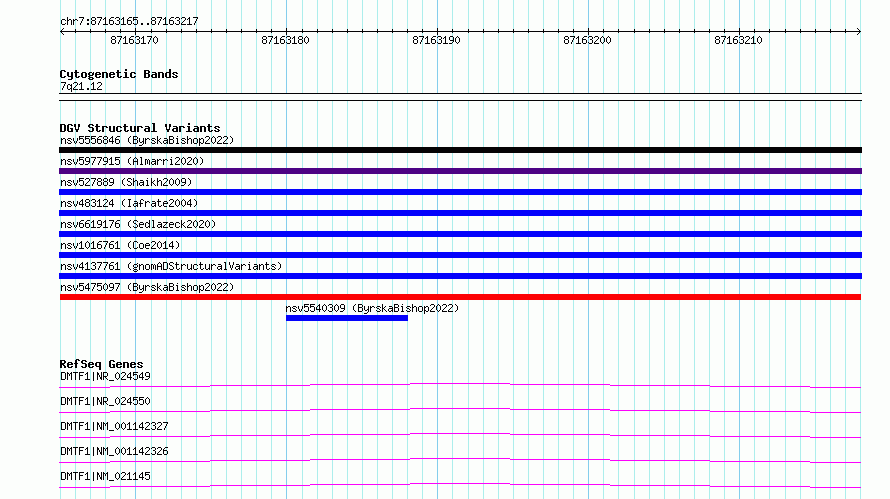
Task: Select the short blue nsv5540309 bar
Action: [x=347, y=318]
